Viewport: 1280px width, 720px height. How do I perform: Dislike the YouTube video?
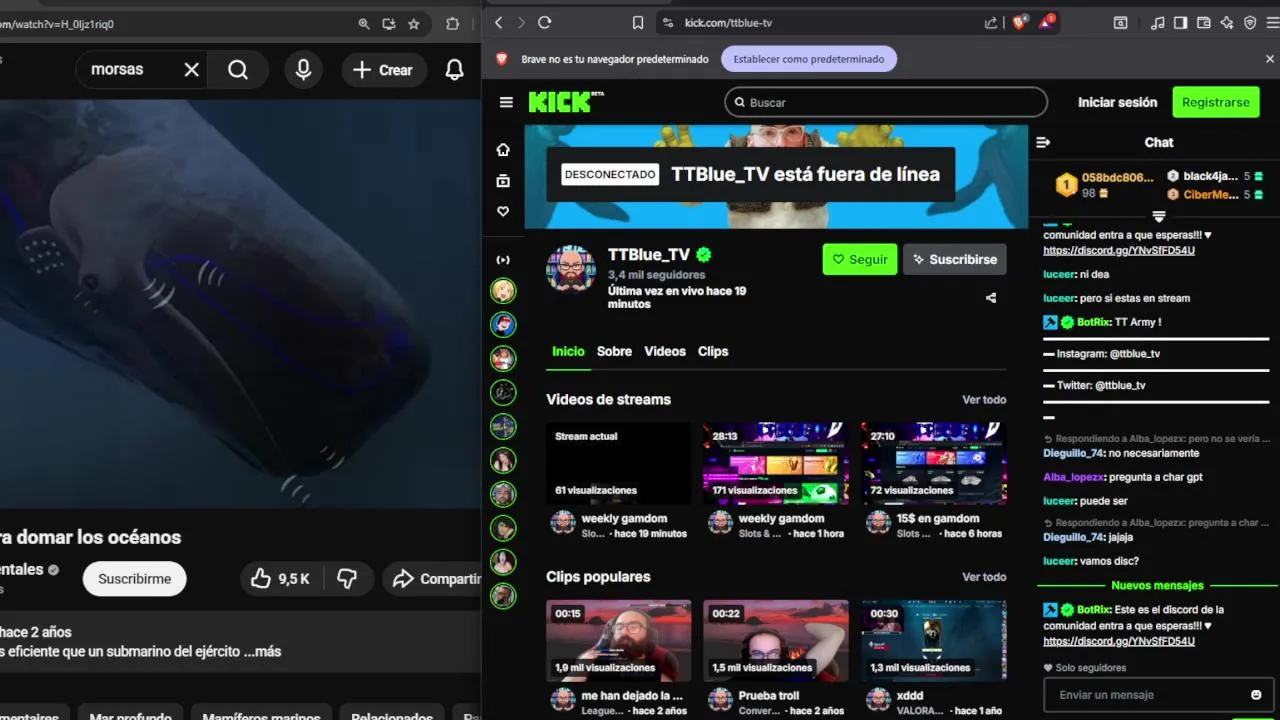tap(347, 579)
